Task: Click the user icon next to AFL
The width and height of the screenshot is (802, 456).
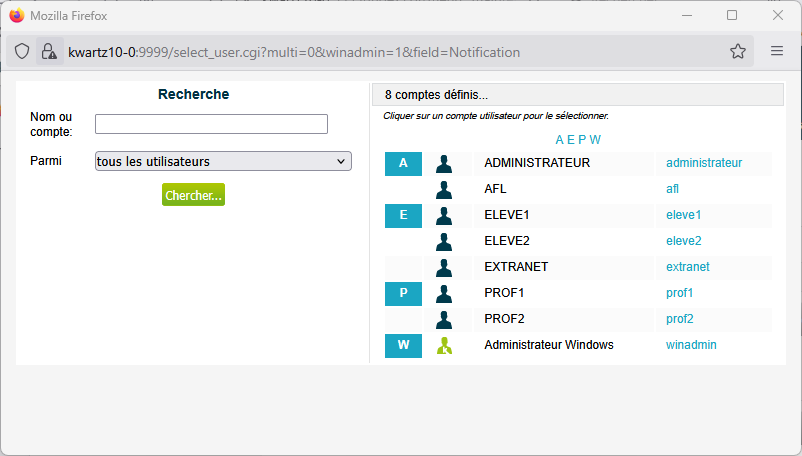Action: 444,190
